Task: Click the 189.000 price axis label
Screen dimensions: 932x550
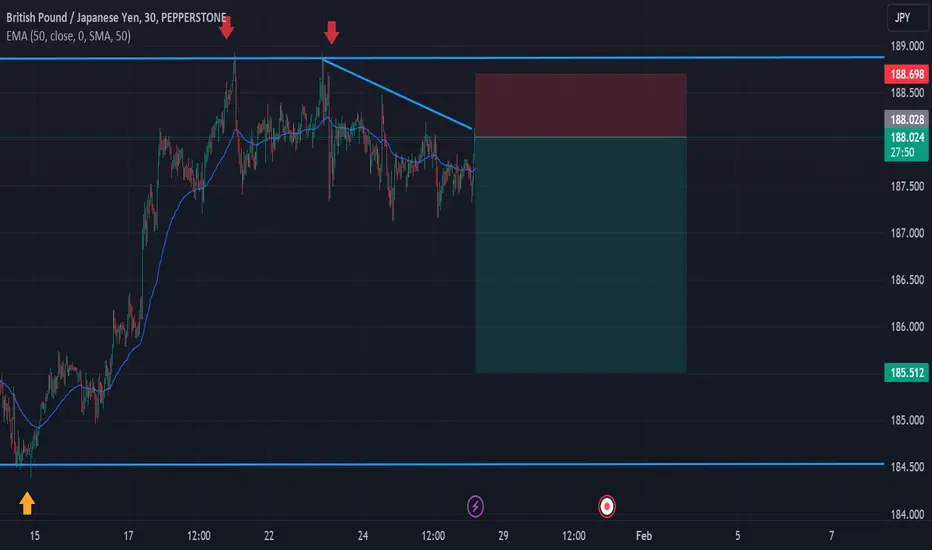Action: [x=906, y=46]
